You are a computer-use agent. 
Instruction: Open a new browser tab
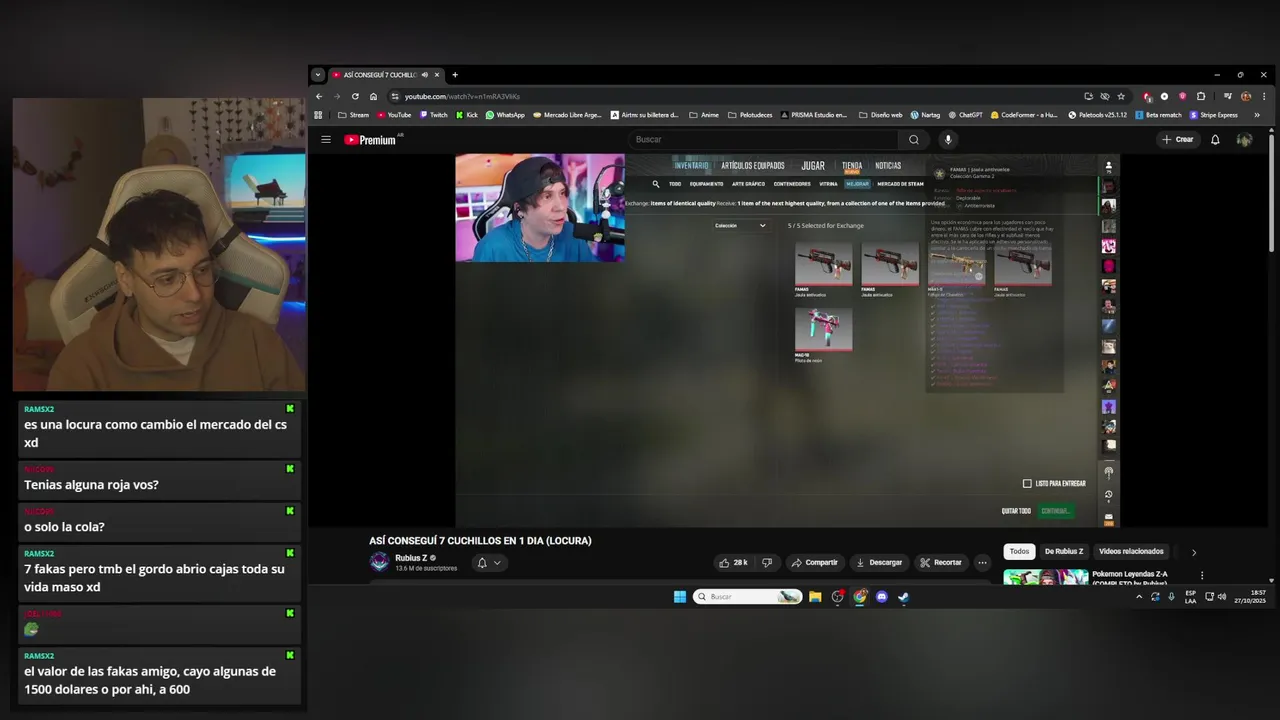pyautogui.click(x=455, y=75)
